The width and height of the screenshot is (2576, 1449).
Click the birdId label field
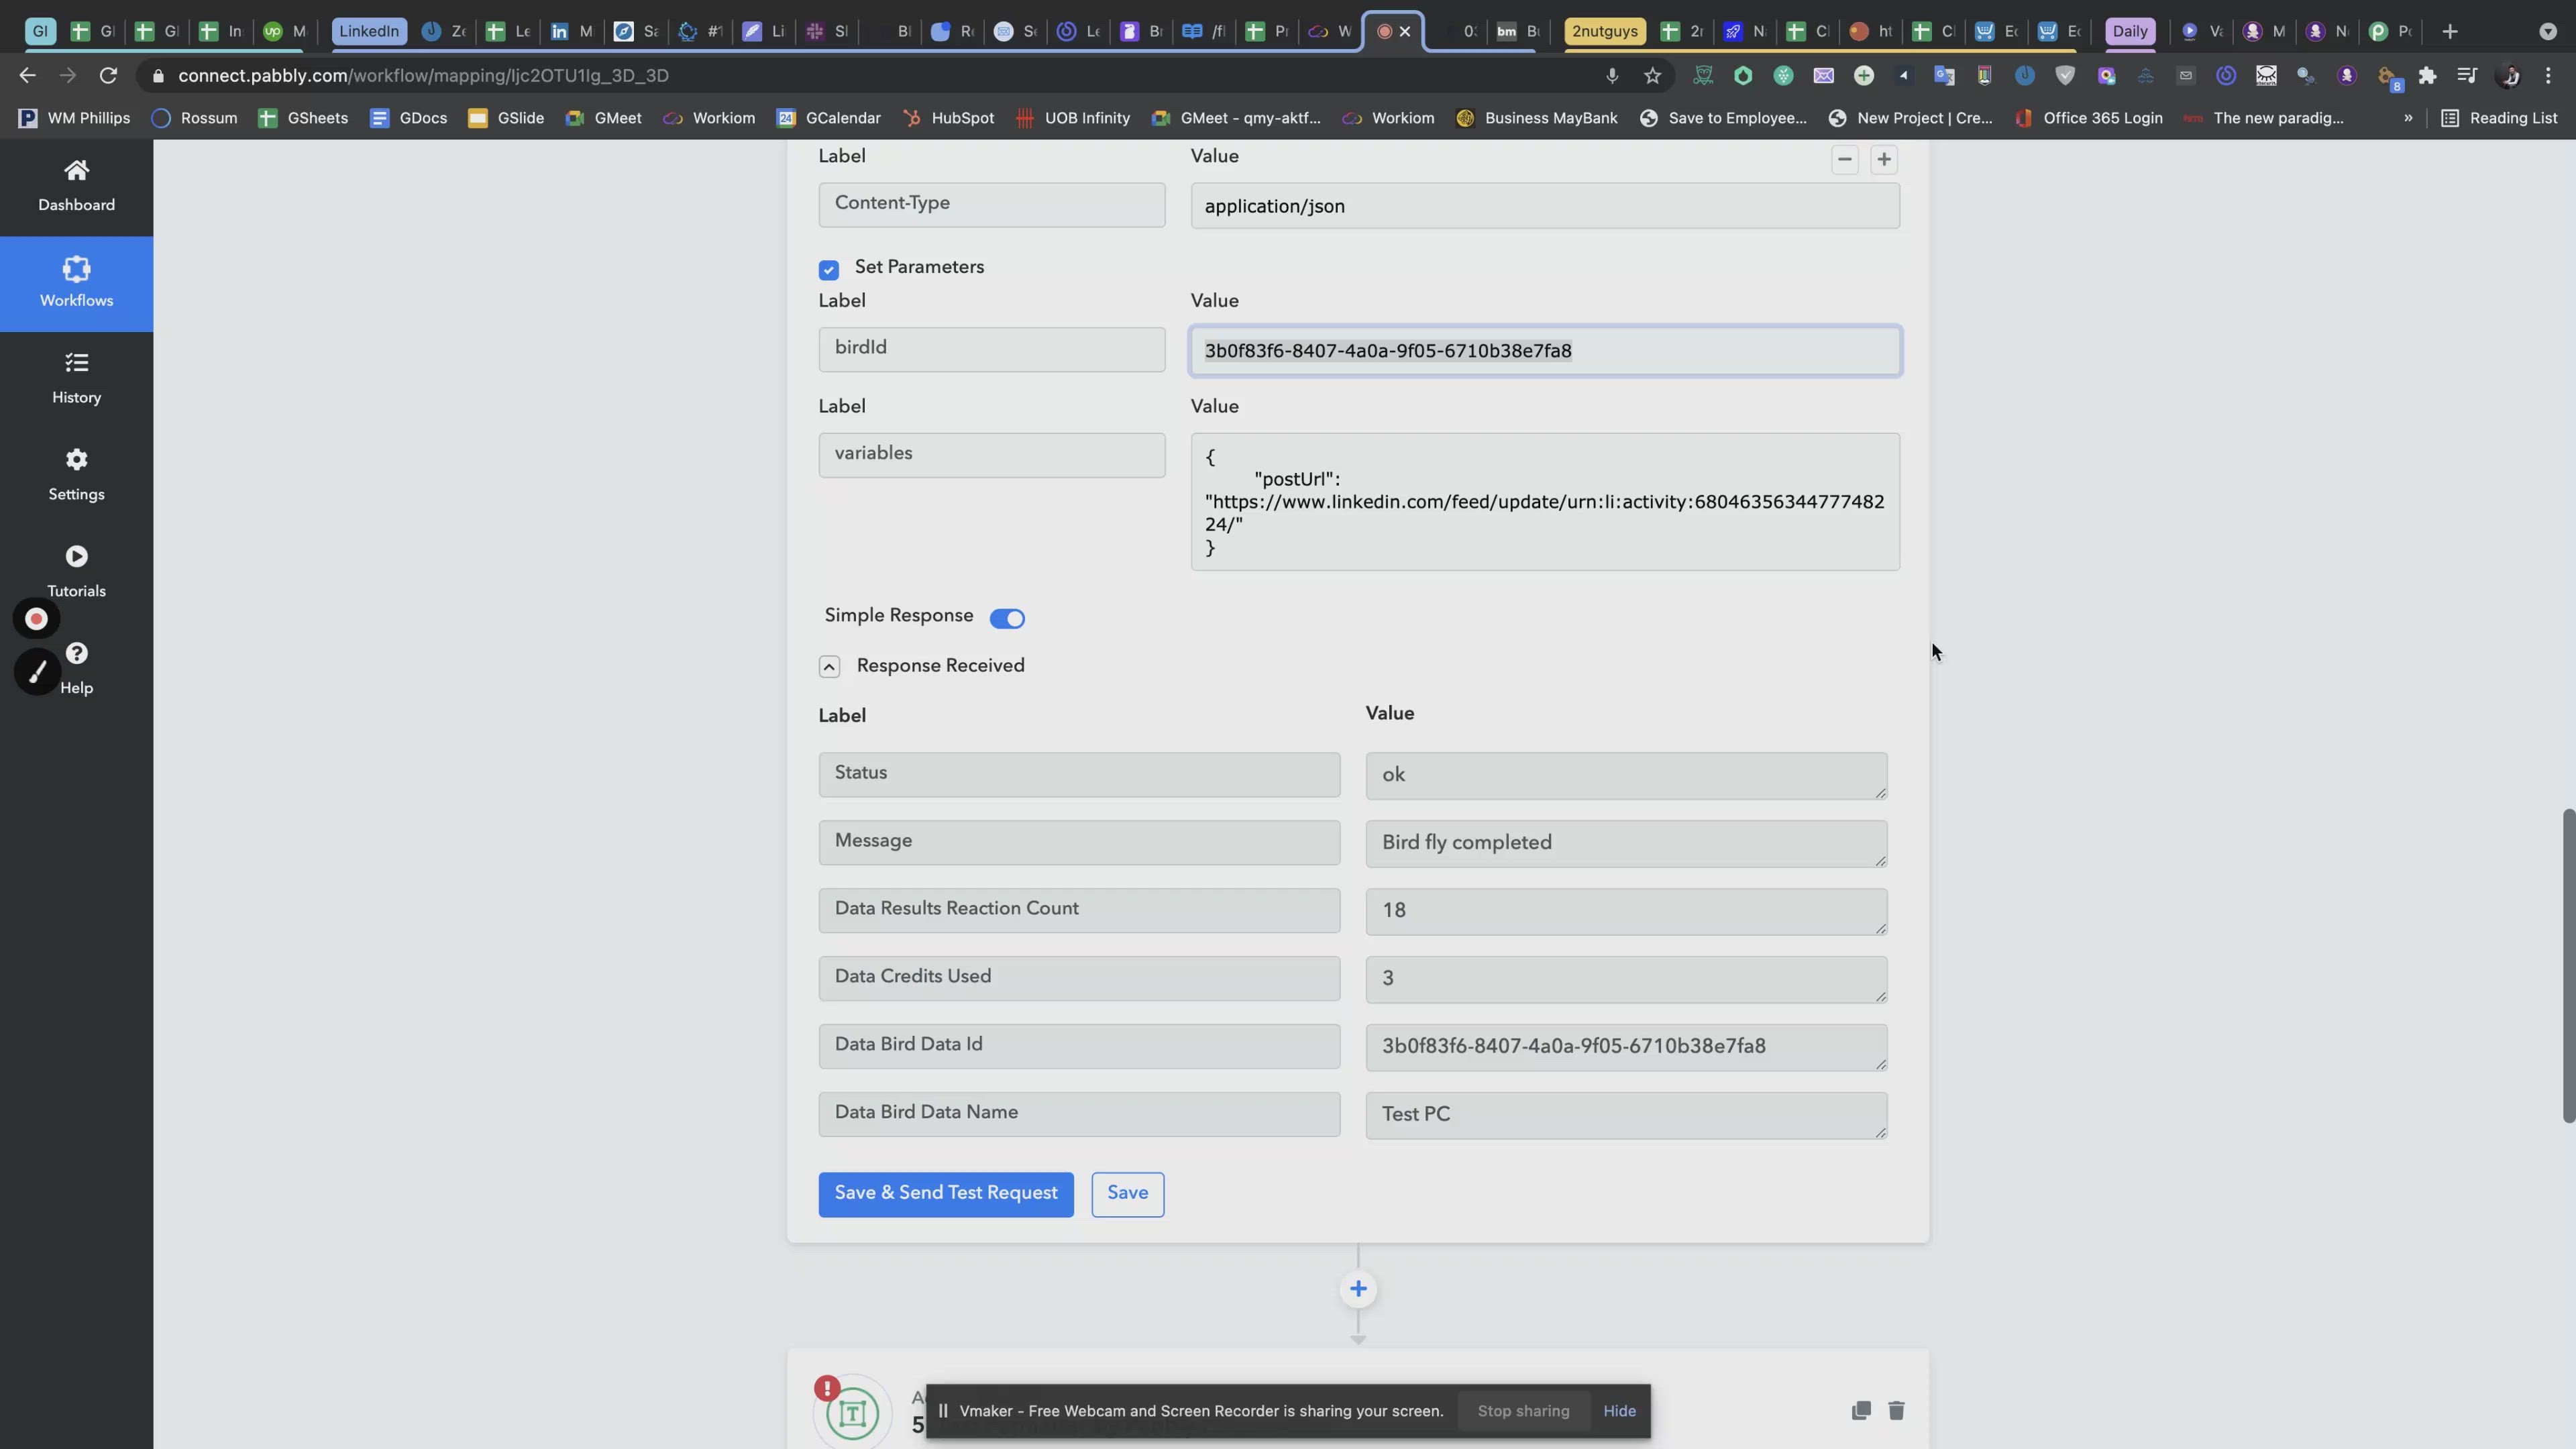pos(991,349)
